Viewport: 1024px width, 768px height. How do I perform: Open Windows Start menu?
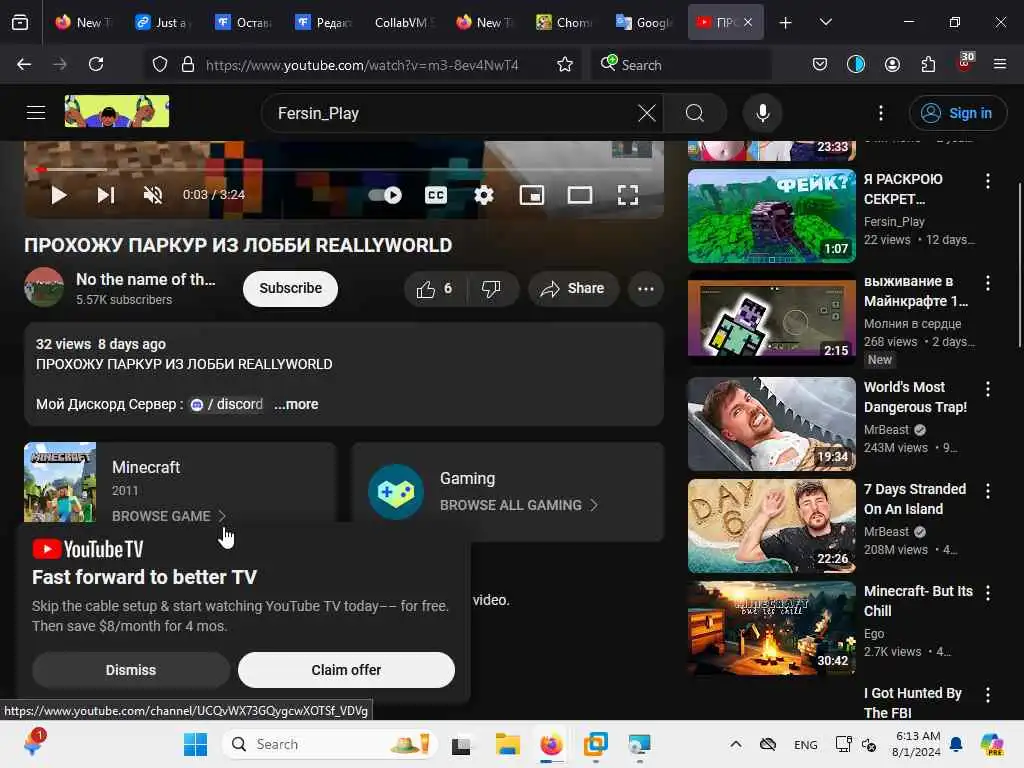(x=195, y=744)
